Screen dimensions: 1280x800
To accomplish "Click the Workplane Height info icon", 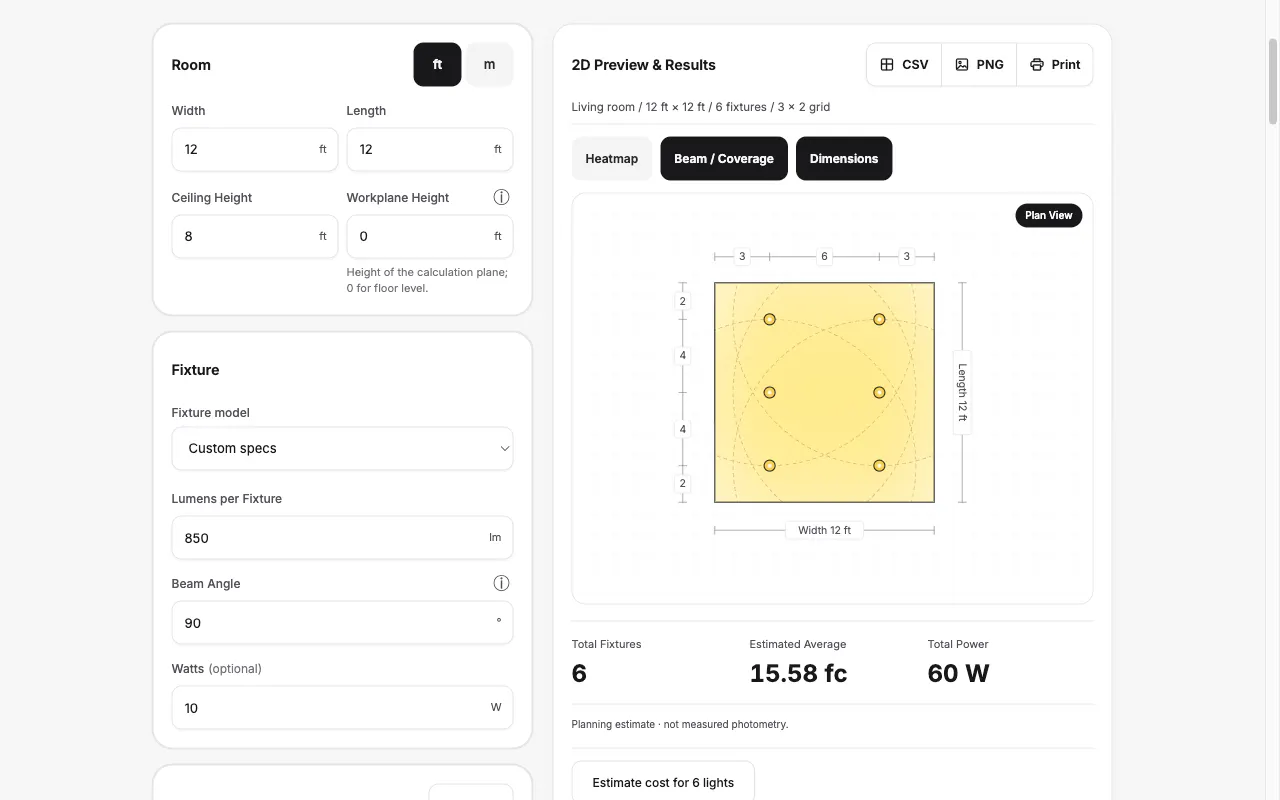I will 501,197.
